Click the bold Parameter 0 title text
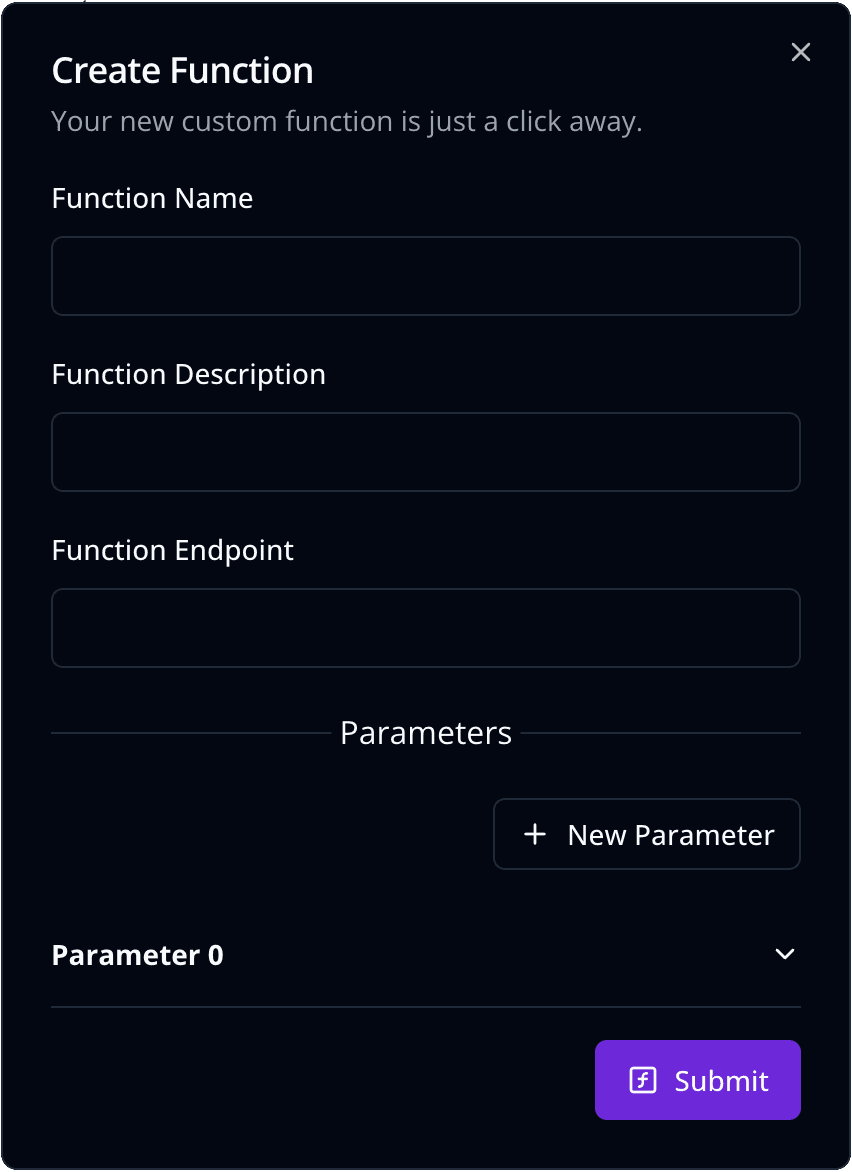The height and width of the screenshot is (1172, 852). pos(138,955)
